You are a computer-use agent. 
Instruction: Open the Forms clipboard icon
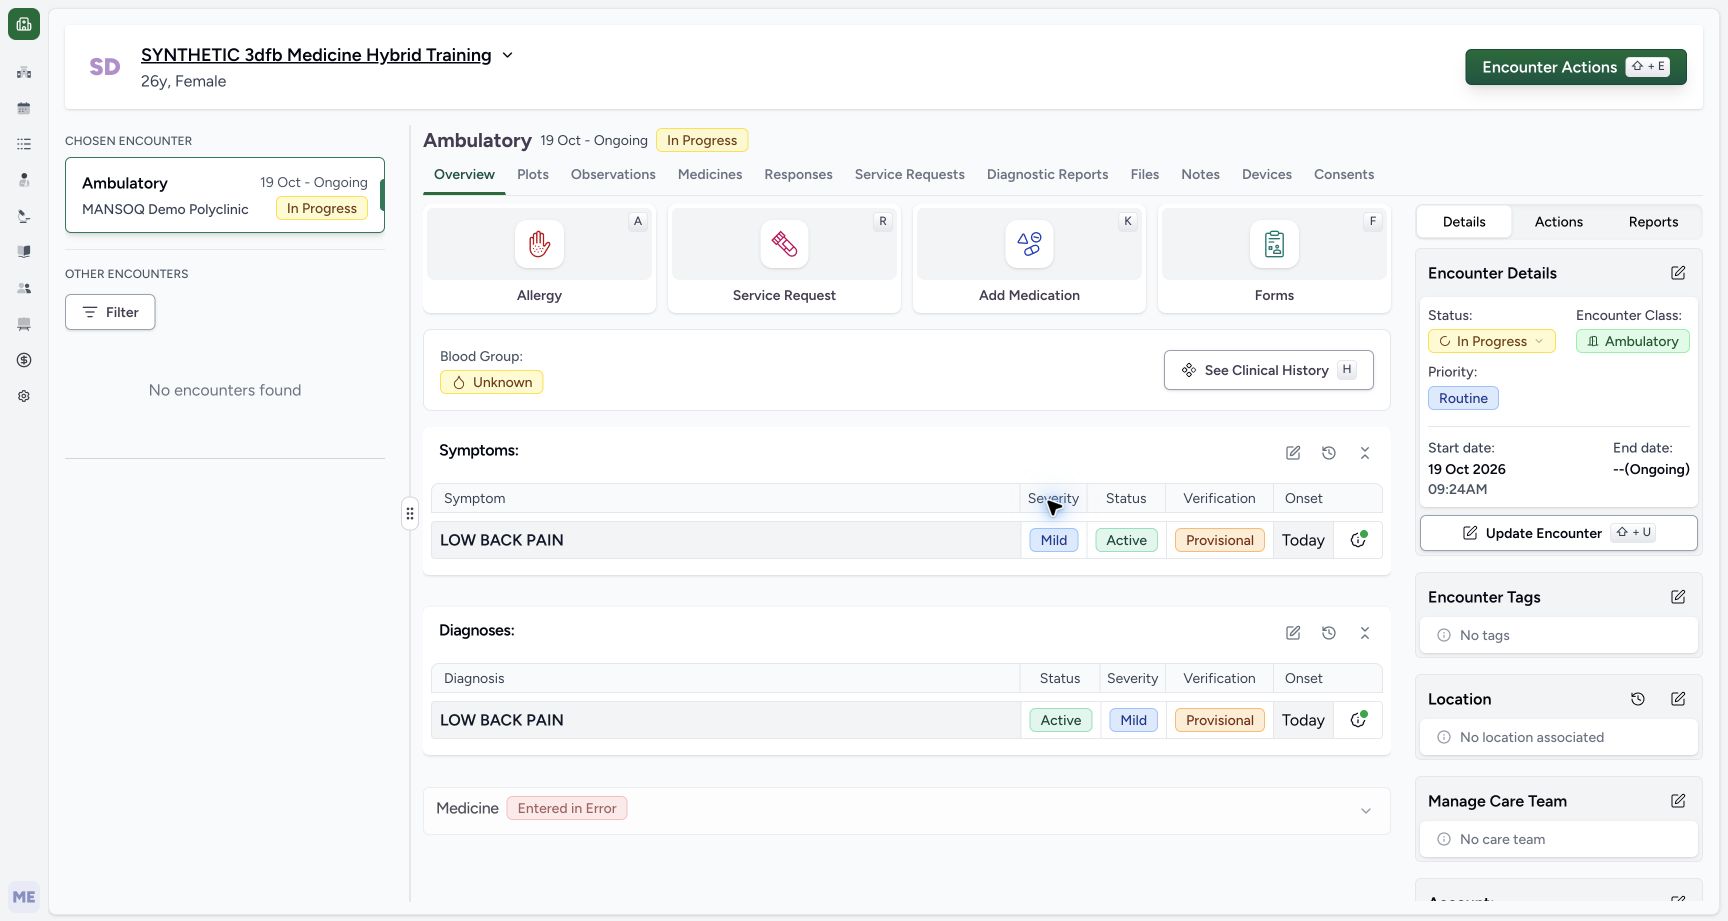coord(1274,244)
